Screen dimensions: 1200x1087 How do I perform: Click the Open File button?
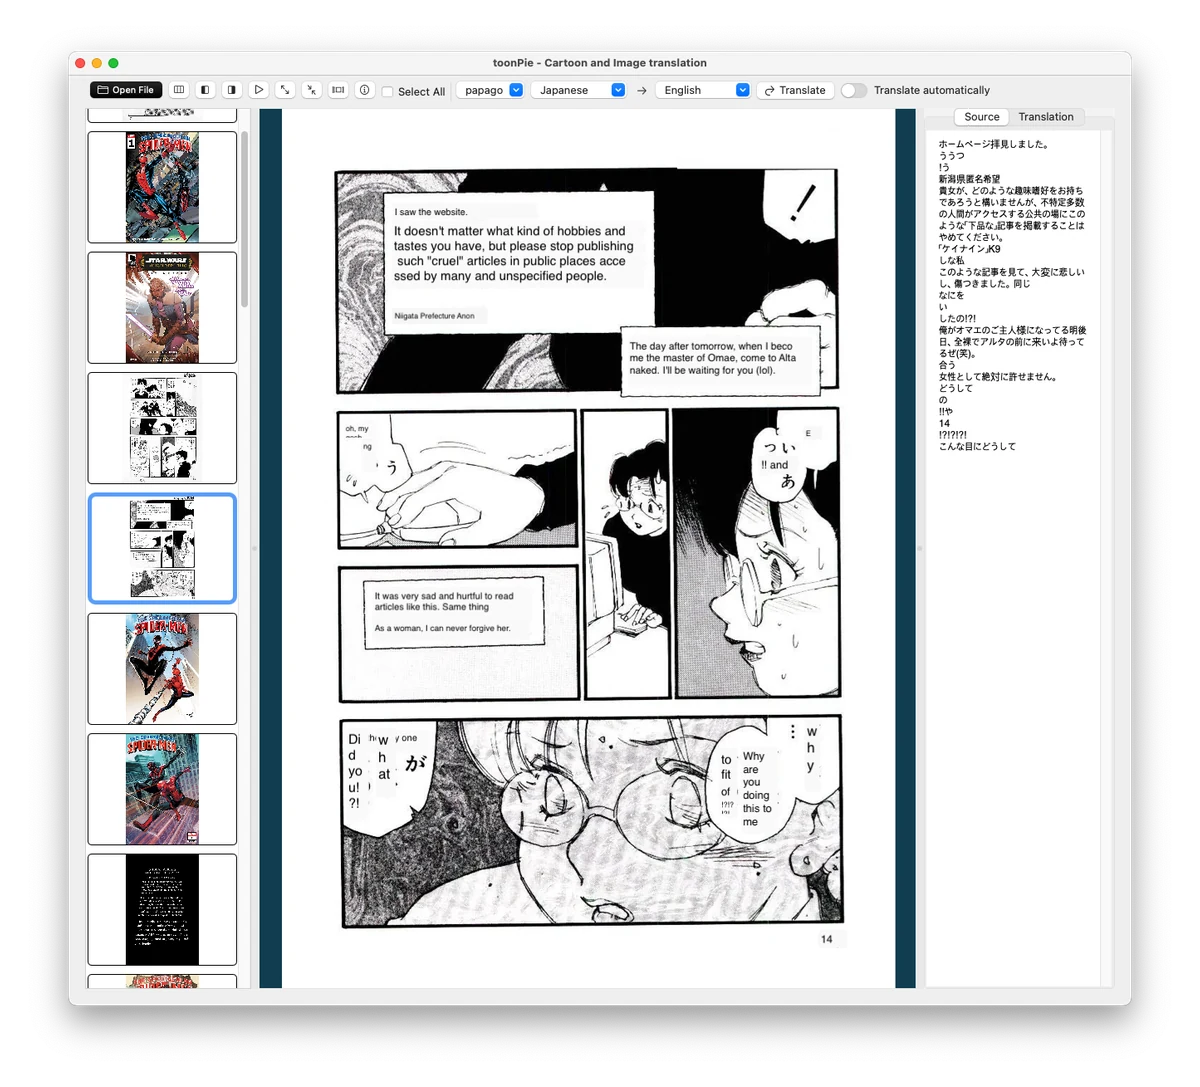(126, 90)
